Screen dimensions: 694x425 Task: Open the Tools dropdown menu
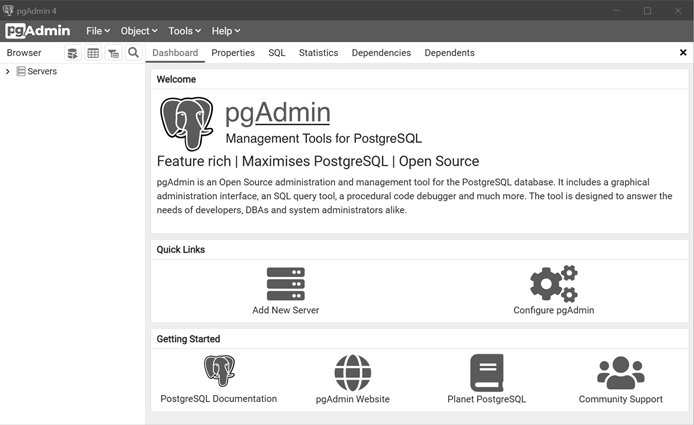(185, 31)
